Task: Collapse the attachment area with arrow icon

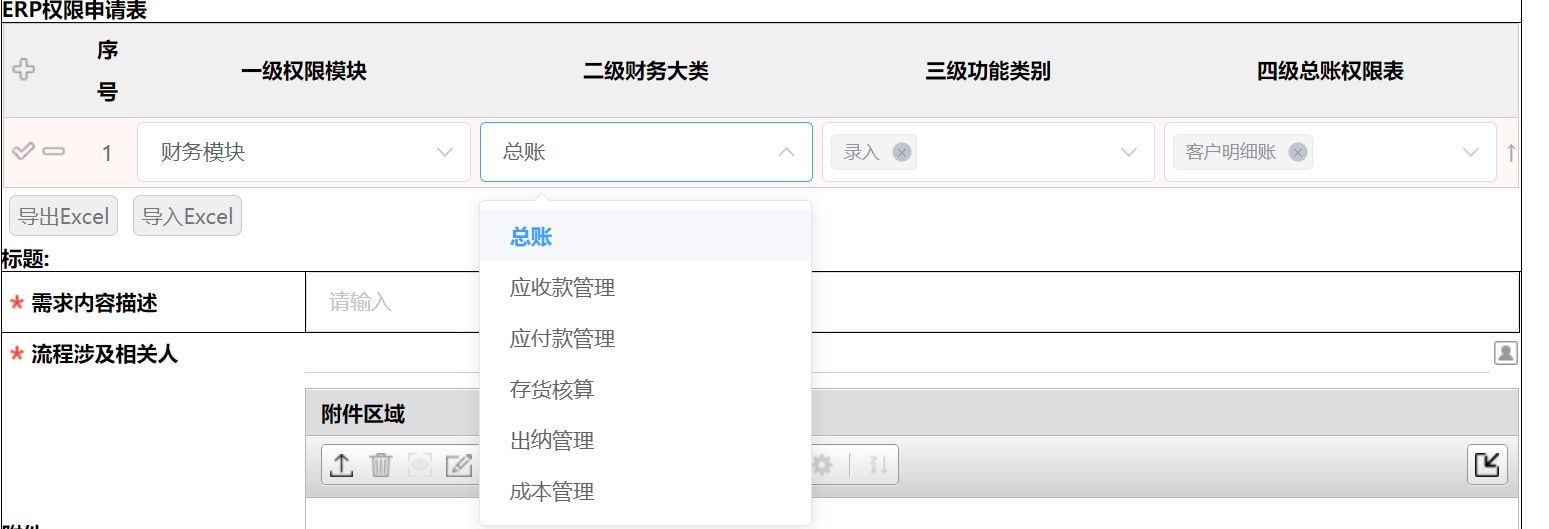Action: pyautogui.click(x=1487, y=464)
